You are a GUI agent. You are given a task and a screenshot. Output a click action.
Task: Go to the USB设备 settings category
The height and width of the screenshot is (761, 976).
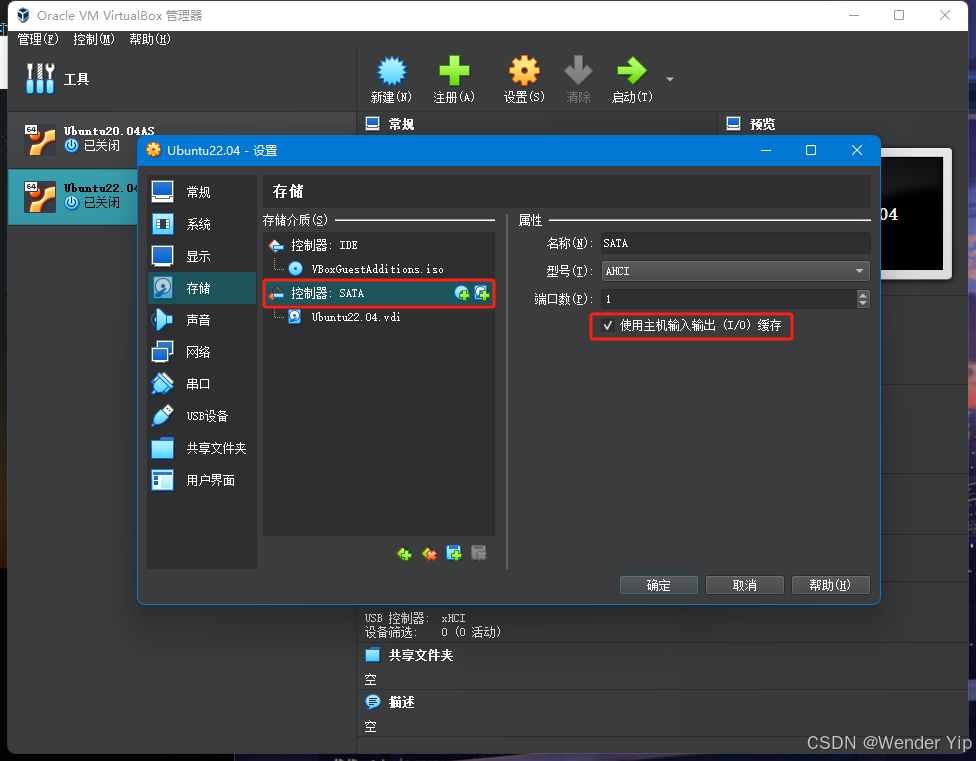click(202, 416)
